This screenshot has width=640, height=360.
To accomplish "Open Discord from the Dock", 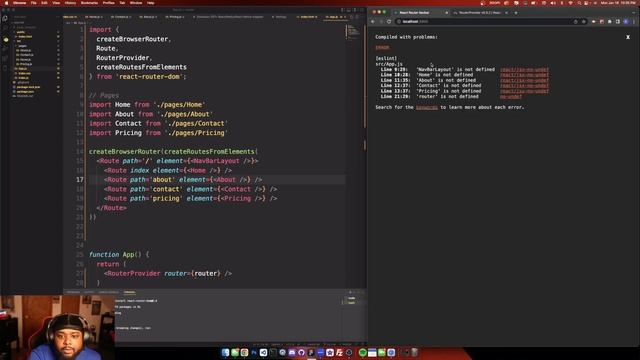I will [x=292, y=352].
